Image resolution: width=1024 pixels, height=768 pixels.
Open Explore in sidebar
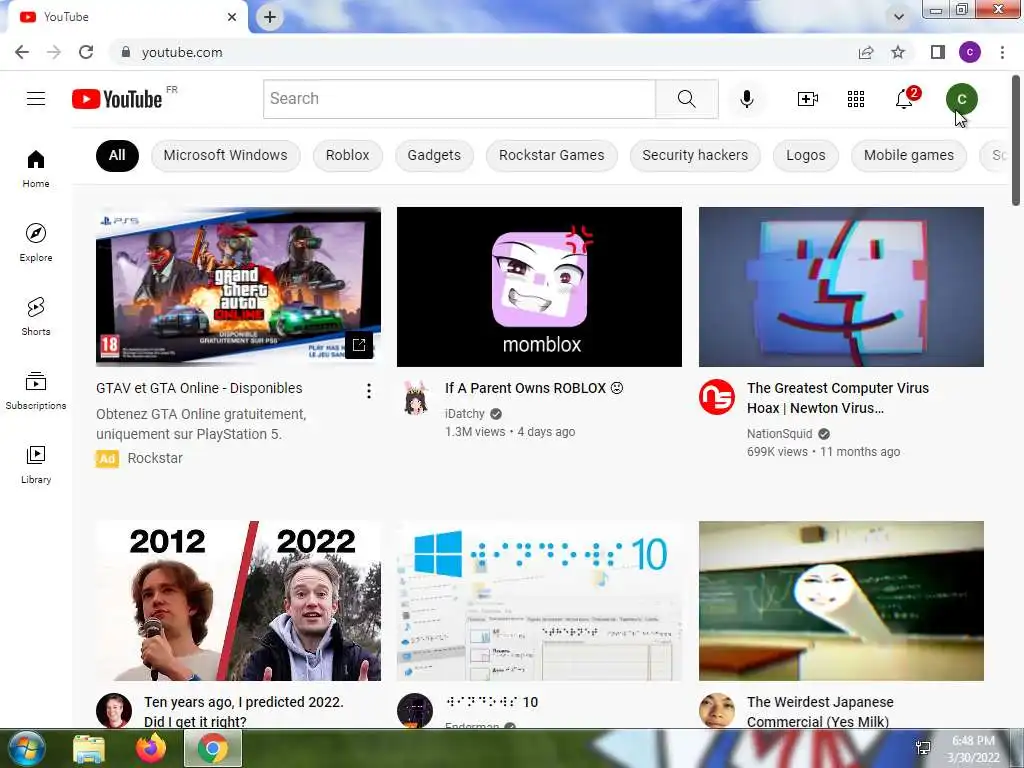pos(36,242)
